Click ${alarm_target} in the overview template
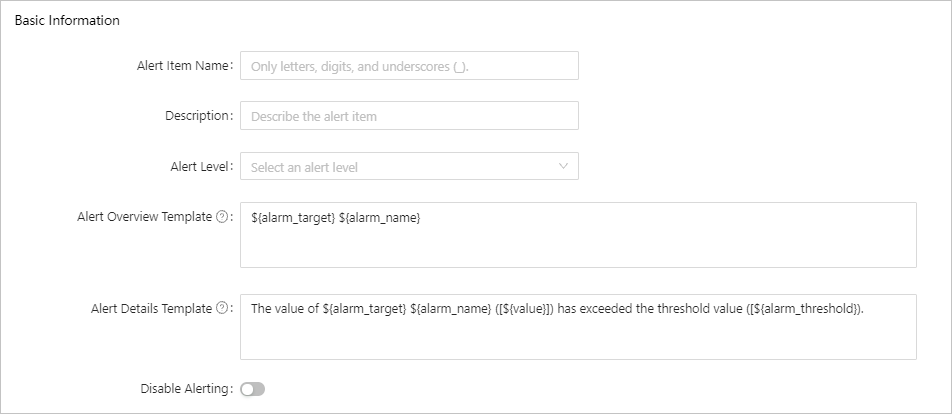 [x=293, y=218]
